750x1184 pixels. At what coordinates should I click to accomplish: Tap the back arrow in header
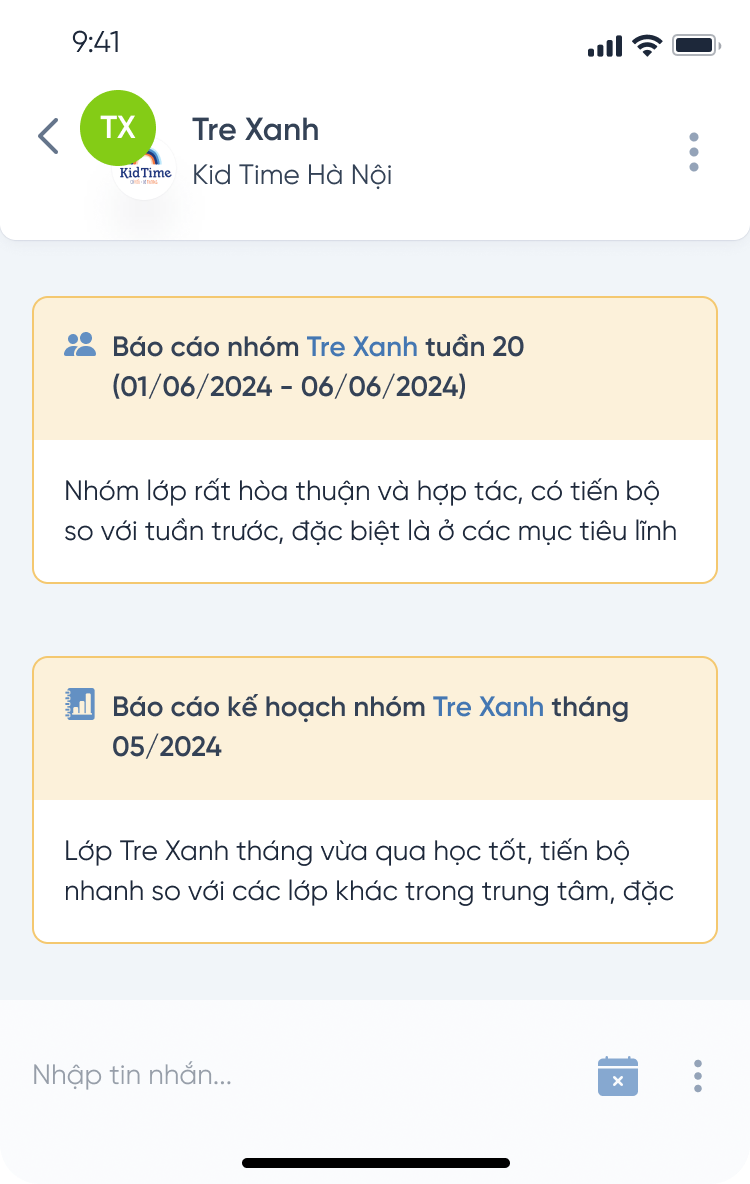pyautogui.click(x=48, y=137)
